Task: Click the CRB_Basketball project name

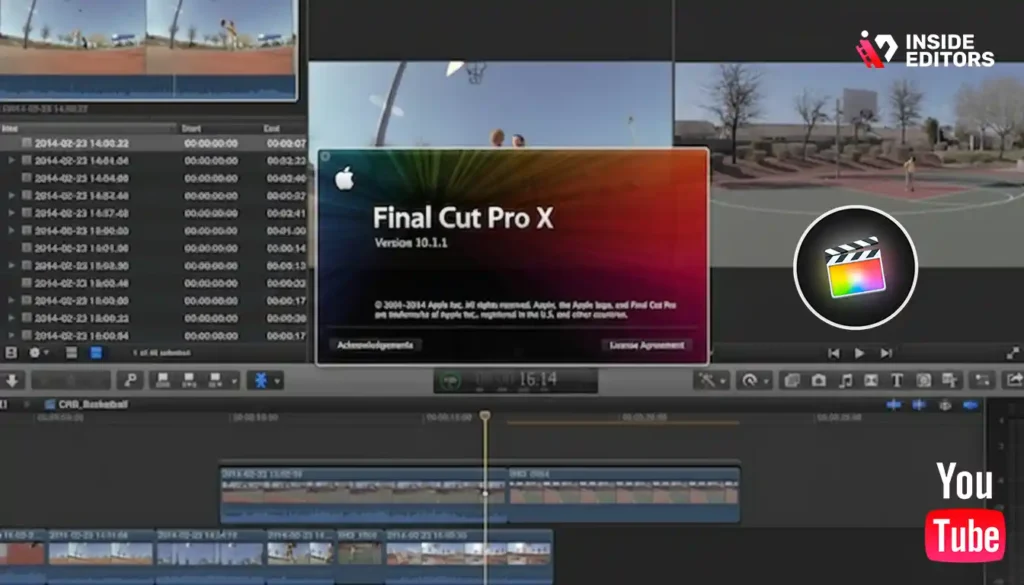Action: [92, 404]
